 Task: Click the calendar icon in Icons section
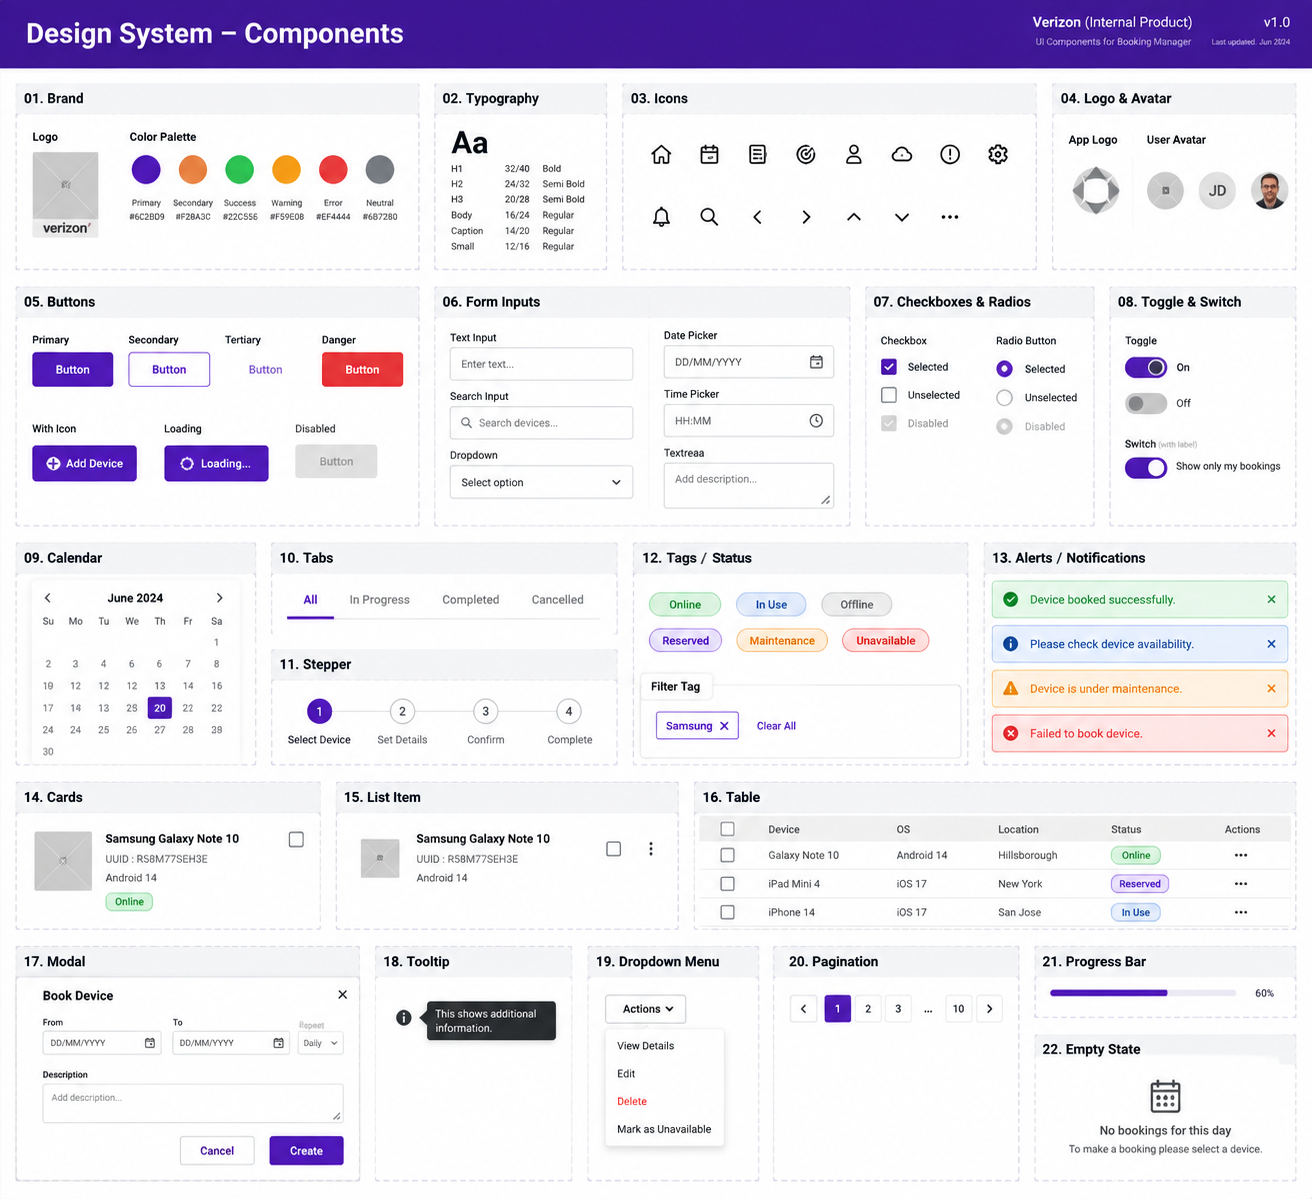[x=709, y=154]
